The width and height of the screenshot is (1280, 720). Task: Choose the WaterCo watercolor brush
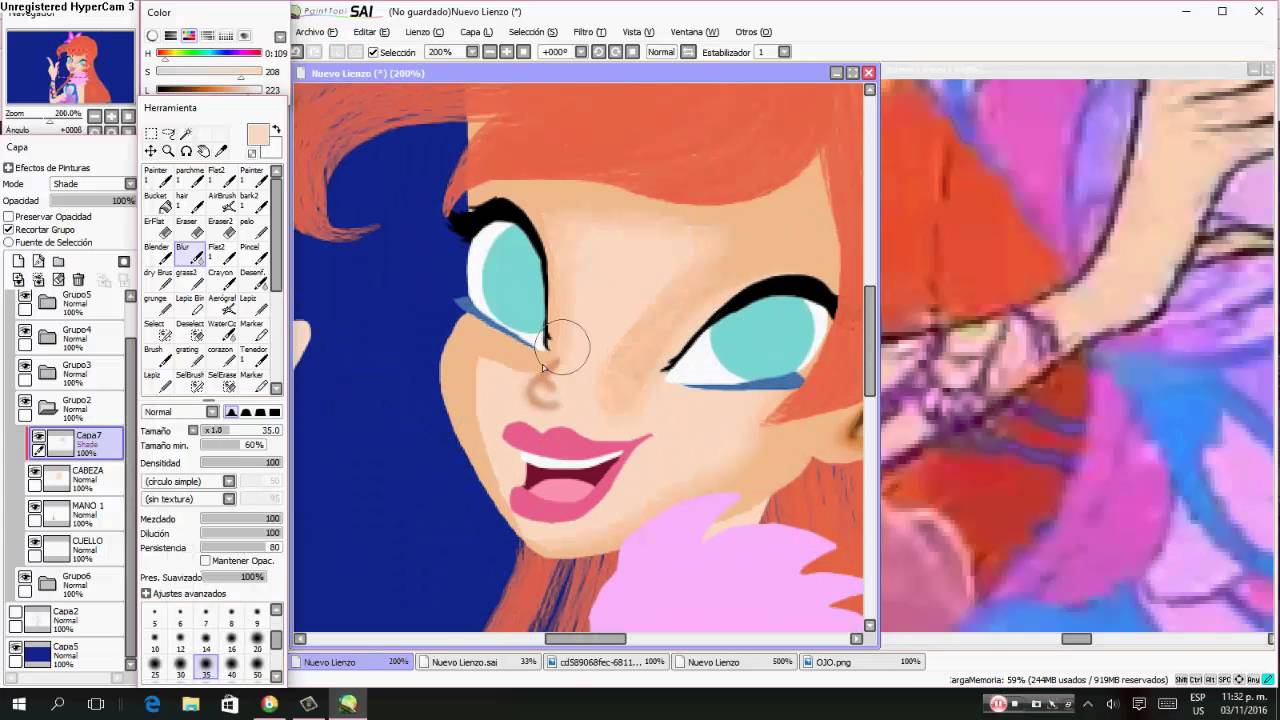tap(222, 331)
